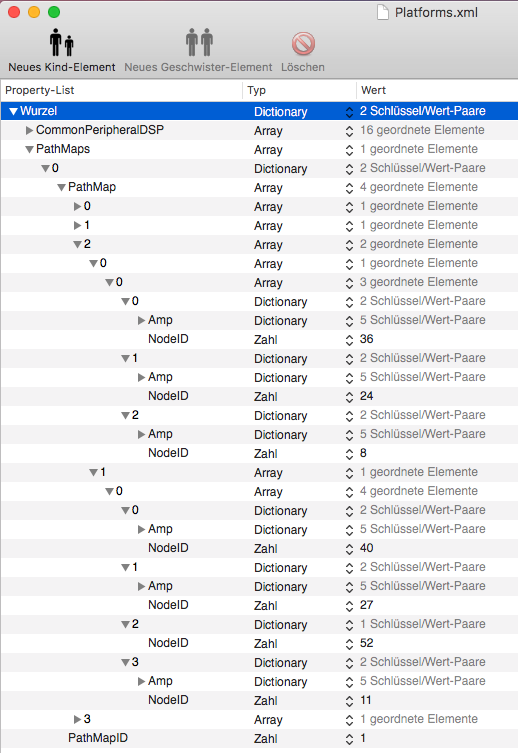Click the Neues Geschwister-Element icon
The height and width of the screenshot is (753, 518).
pos(199,42)
